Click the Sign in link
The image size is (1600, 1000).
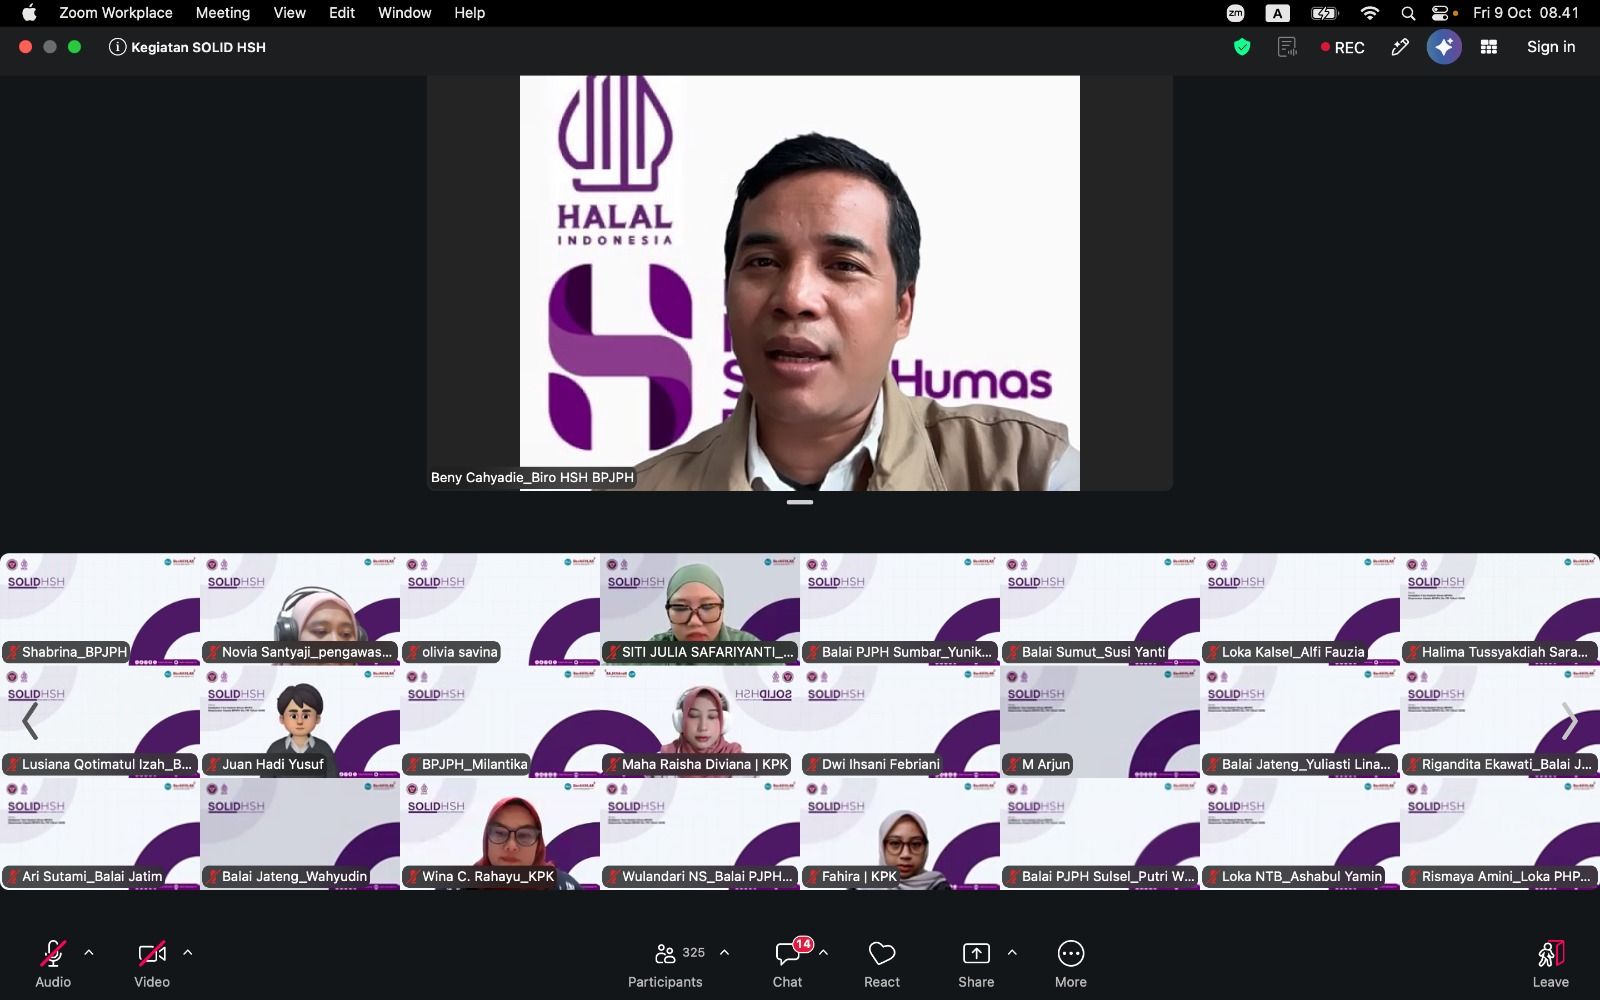click(x=1551, y=47)
